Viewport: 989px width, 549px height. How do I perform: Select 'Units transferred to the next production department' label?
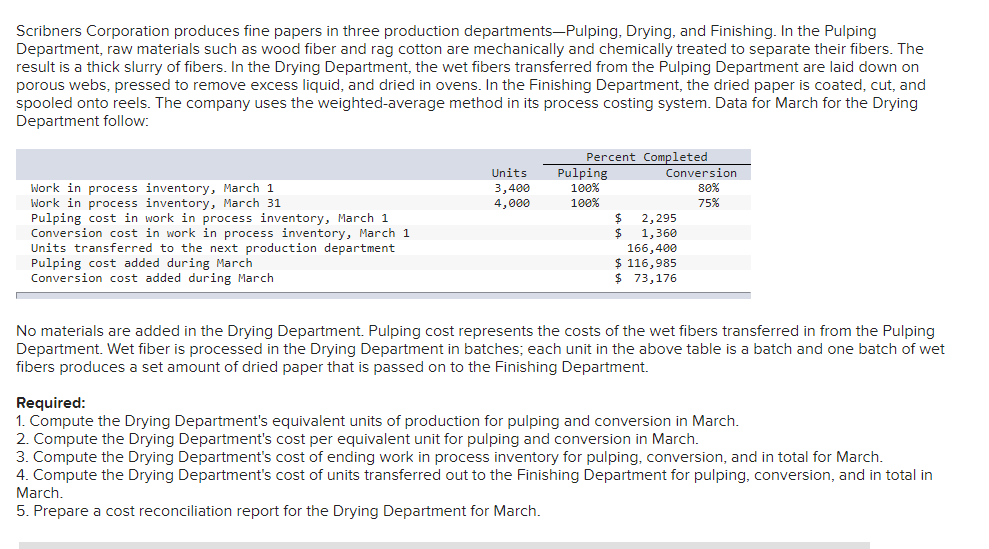point(213,249)
